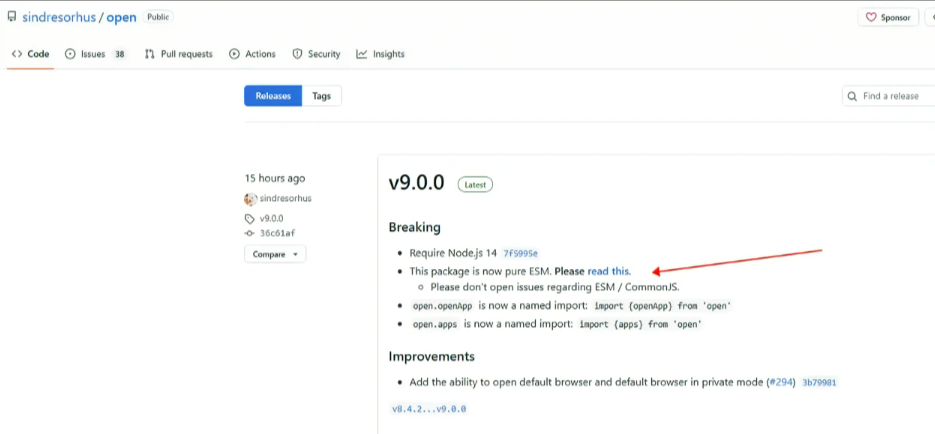Switch to the Tags view

[x=321, y=96]
